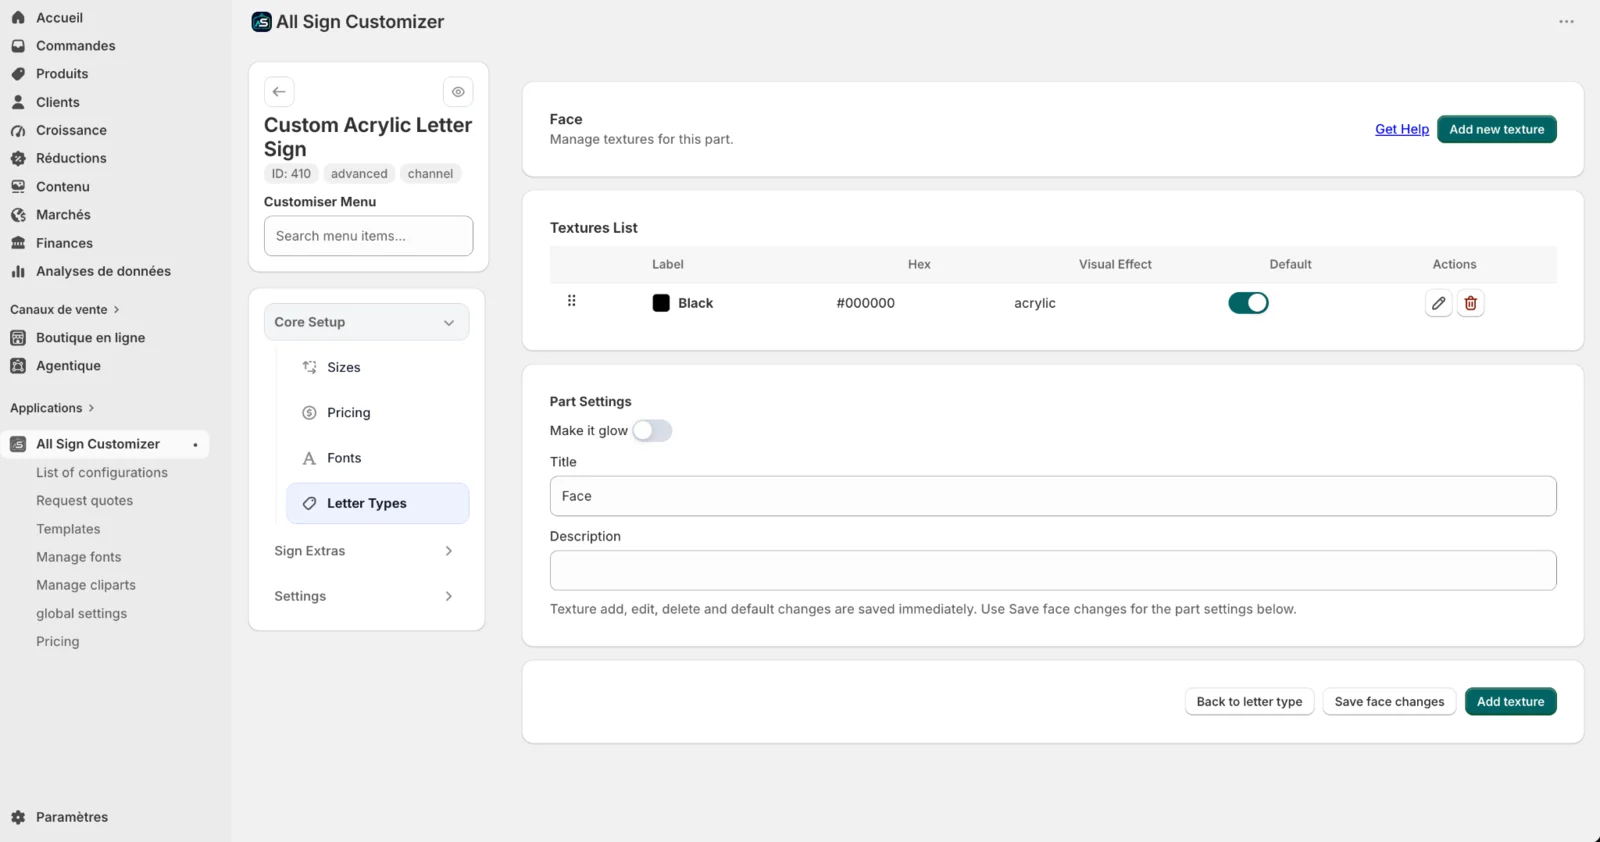1600x842 pixels.
Task: Click the Analyses de données chart icon
Action: [18, 271]
